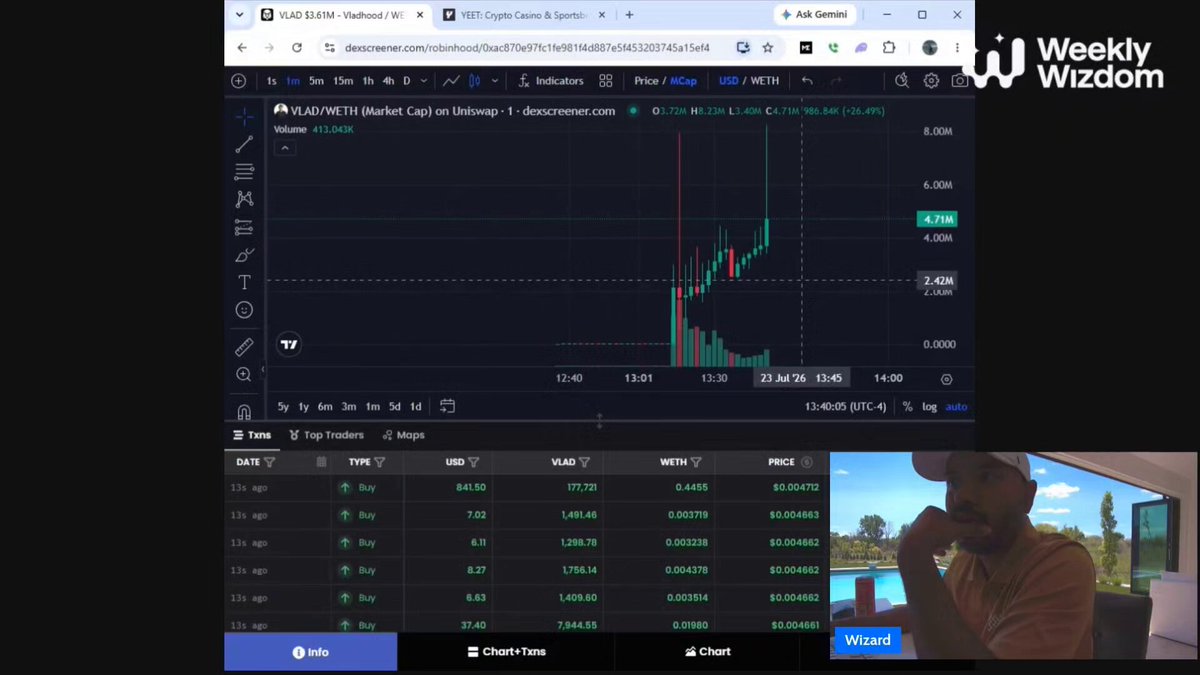Open the Chrome extensions puzzle icon
Viewport: 1200px width, 675px height.
pyautogui.click(x=888, y=47)
